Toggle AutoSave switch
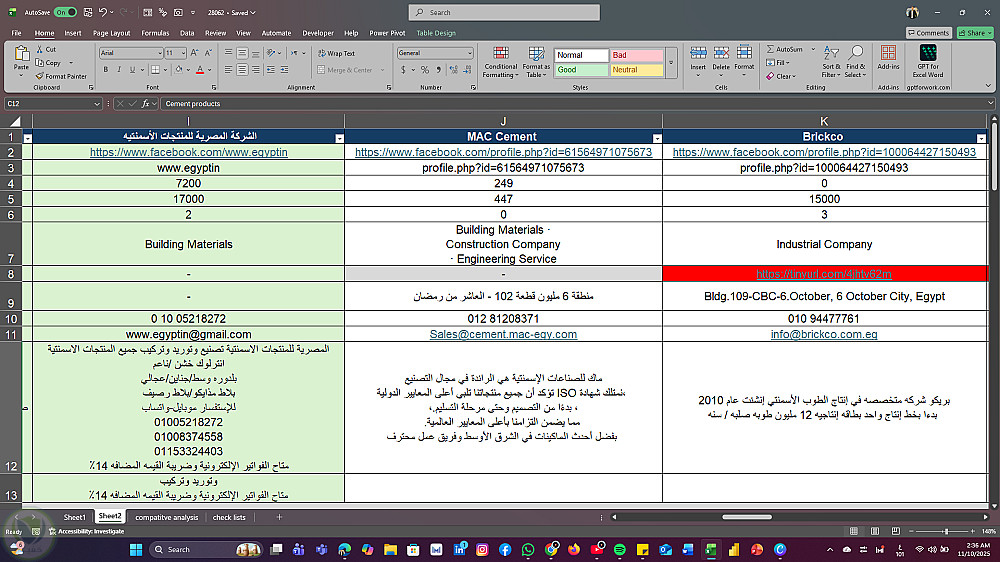Screen dimensions: 1000x562 click(x=65, y=12)
